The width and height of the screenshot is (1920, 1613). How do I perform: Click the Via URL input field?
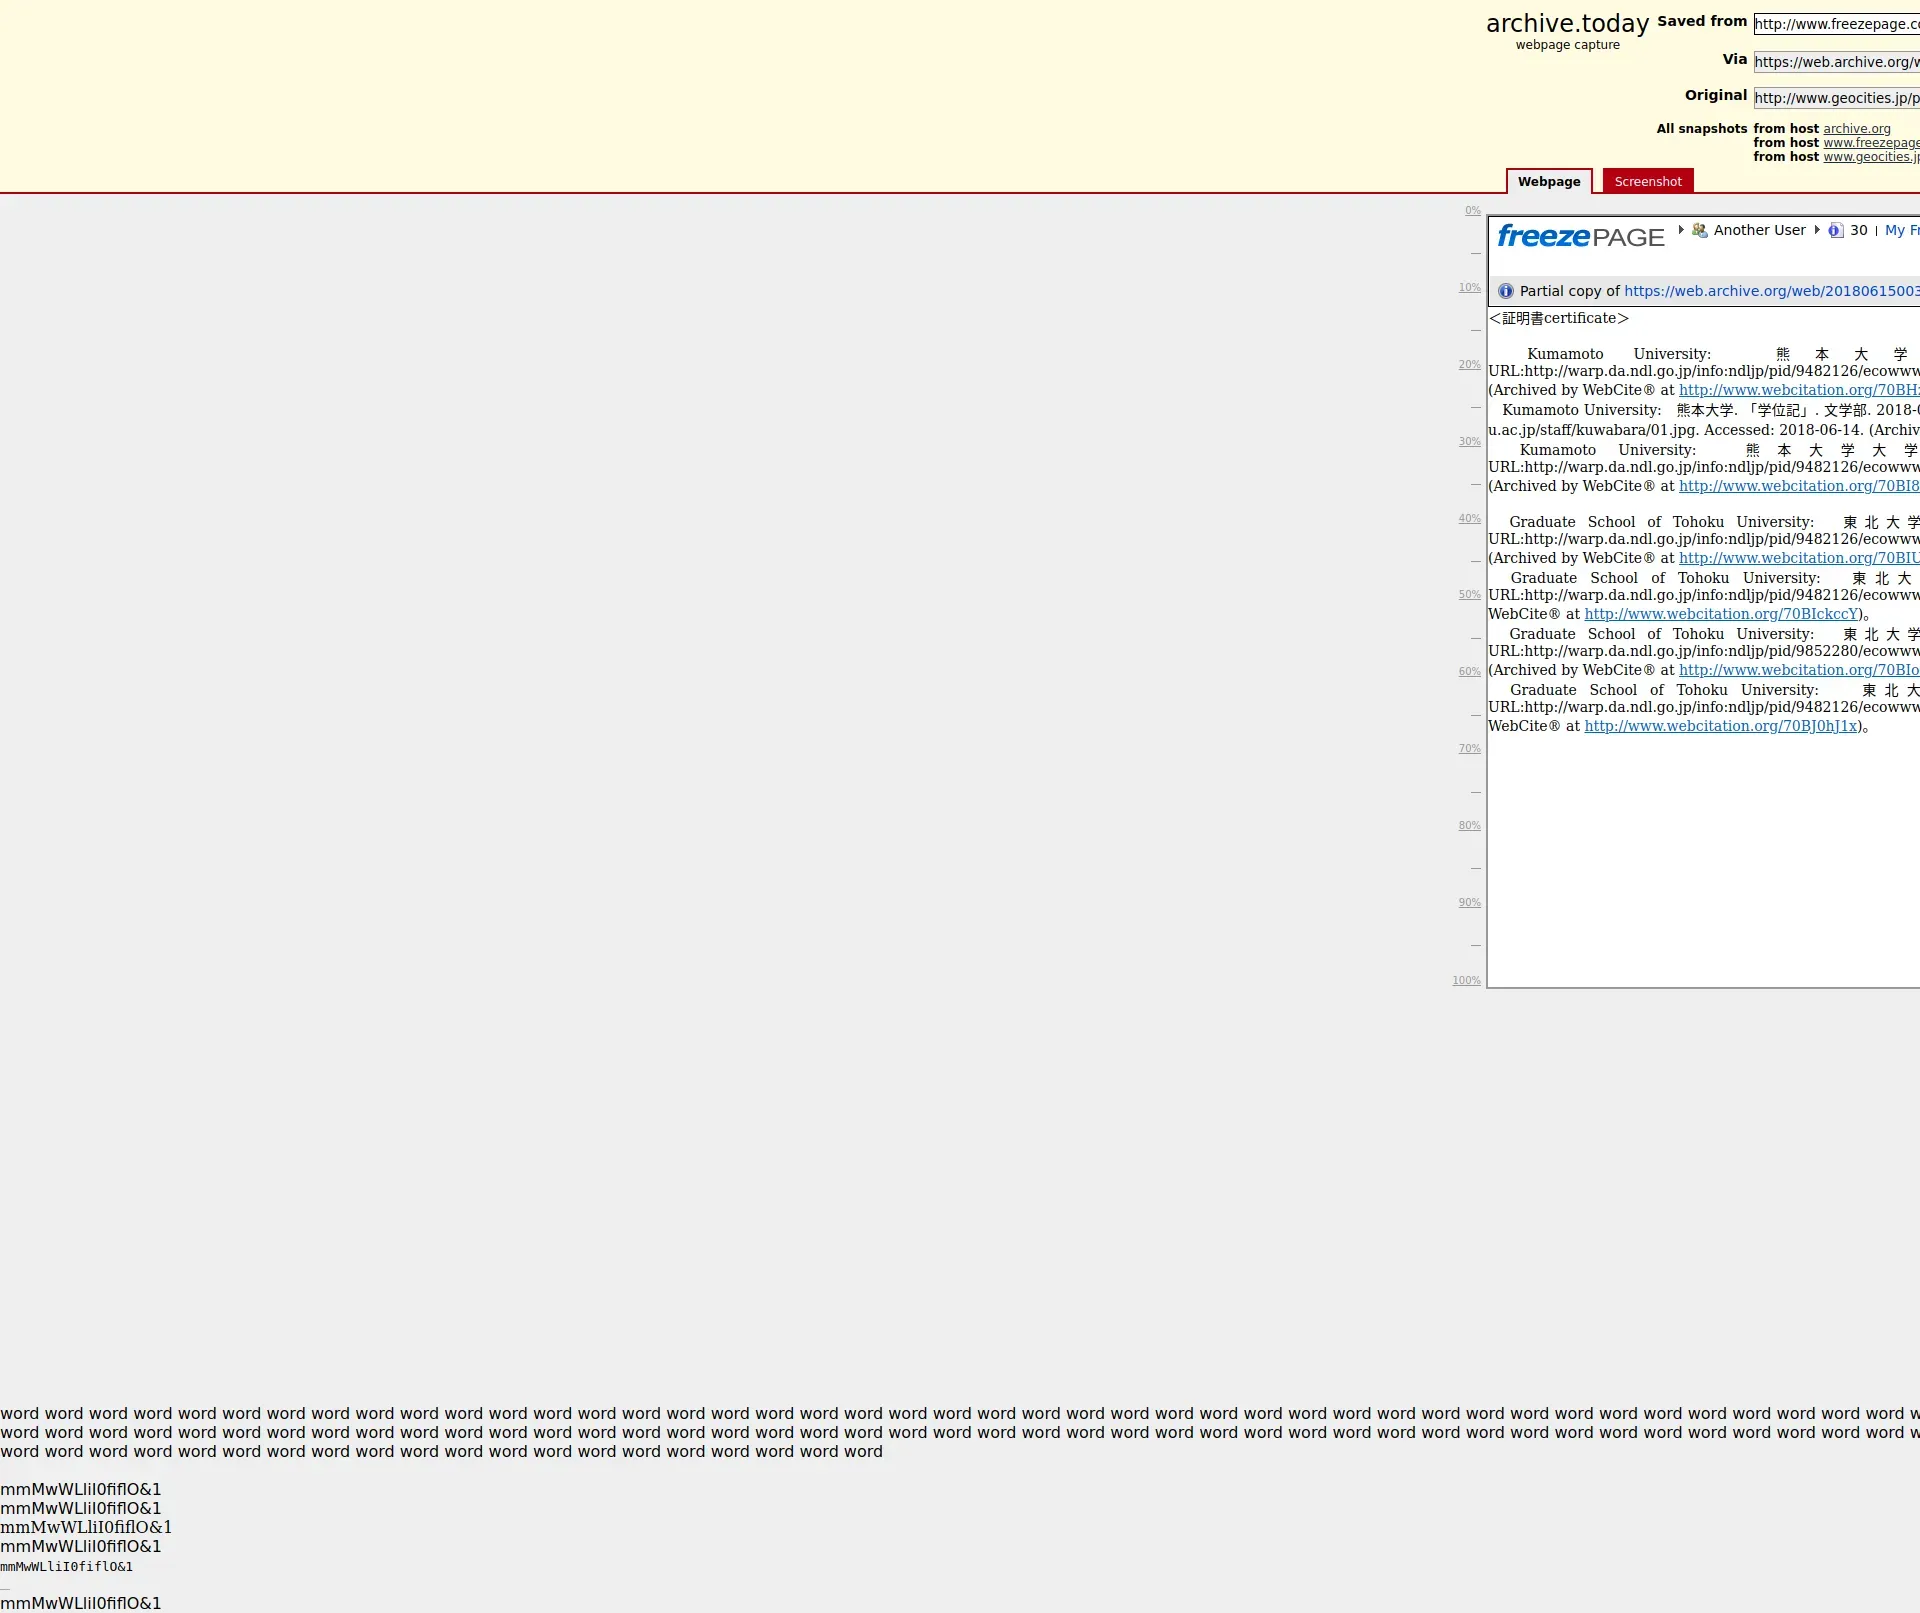click(1836, 62)
